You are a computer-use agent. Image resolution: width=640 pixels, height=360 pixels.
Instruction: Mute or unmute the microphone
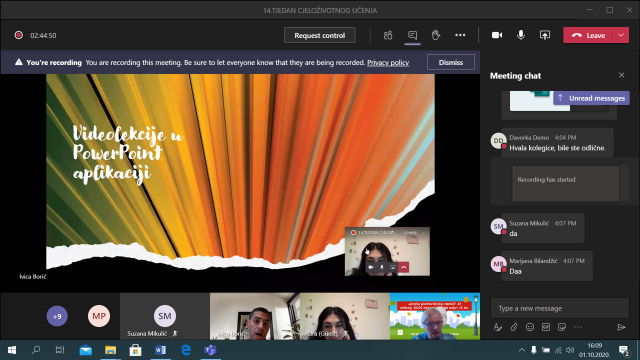point(521,35)
